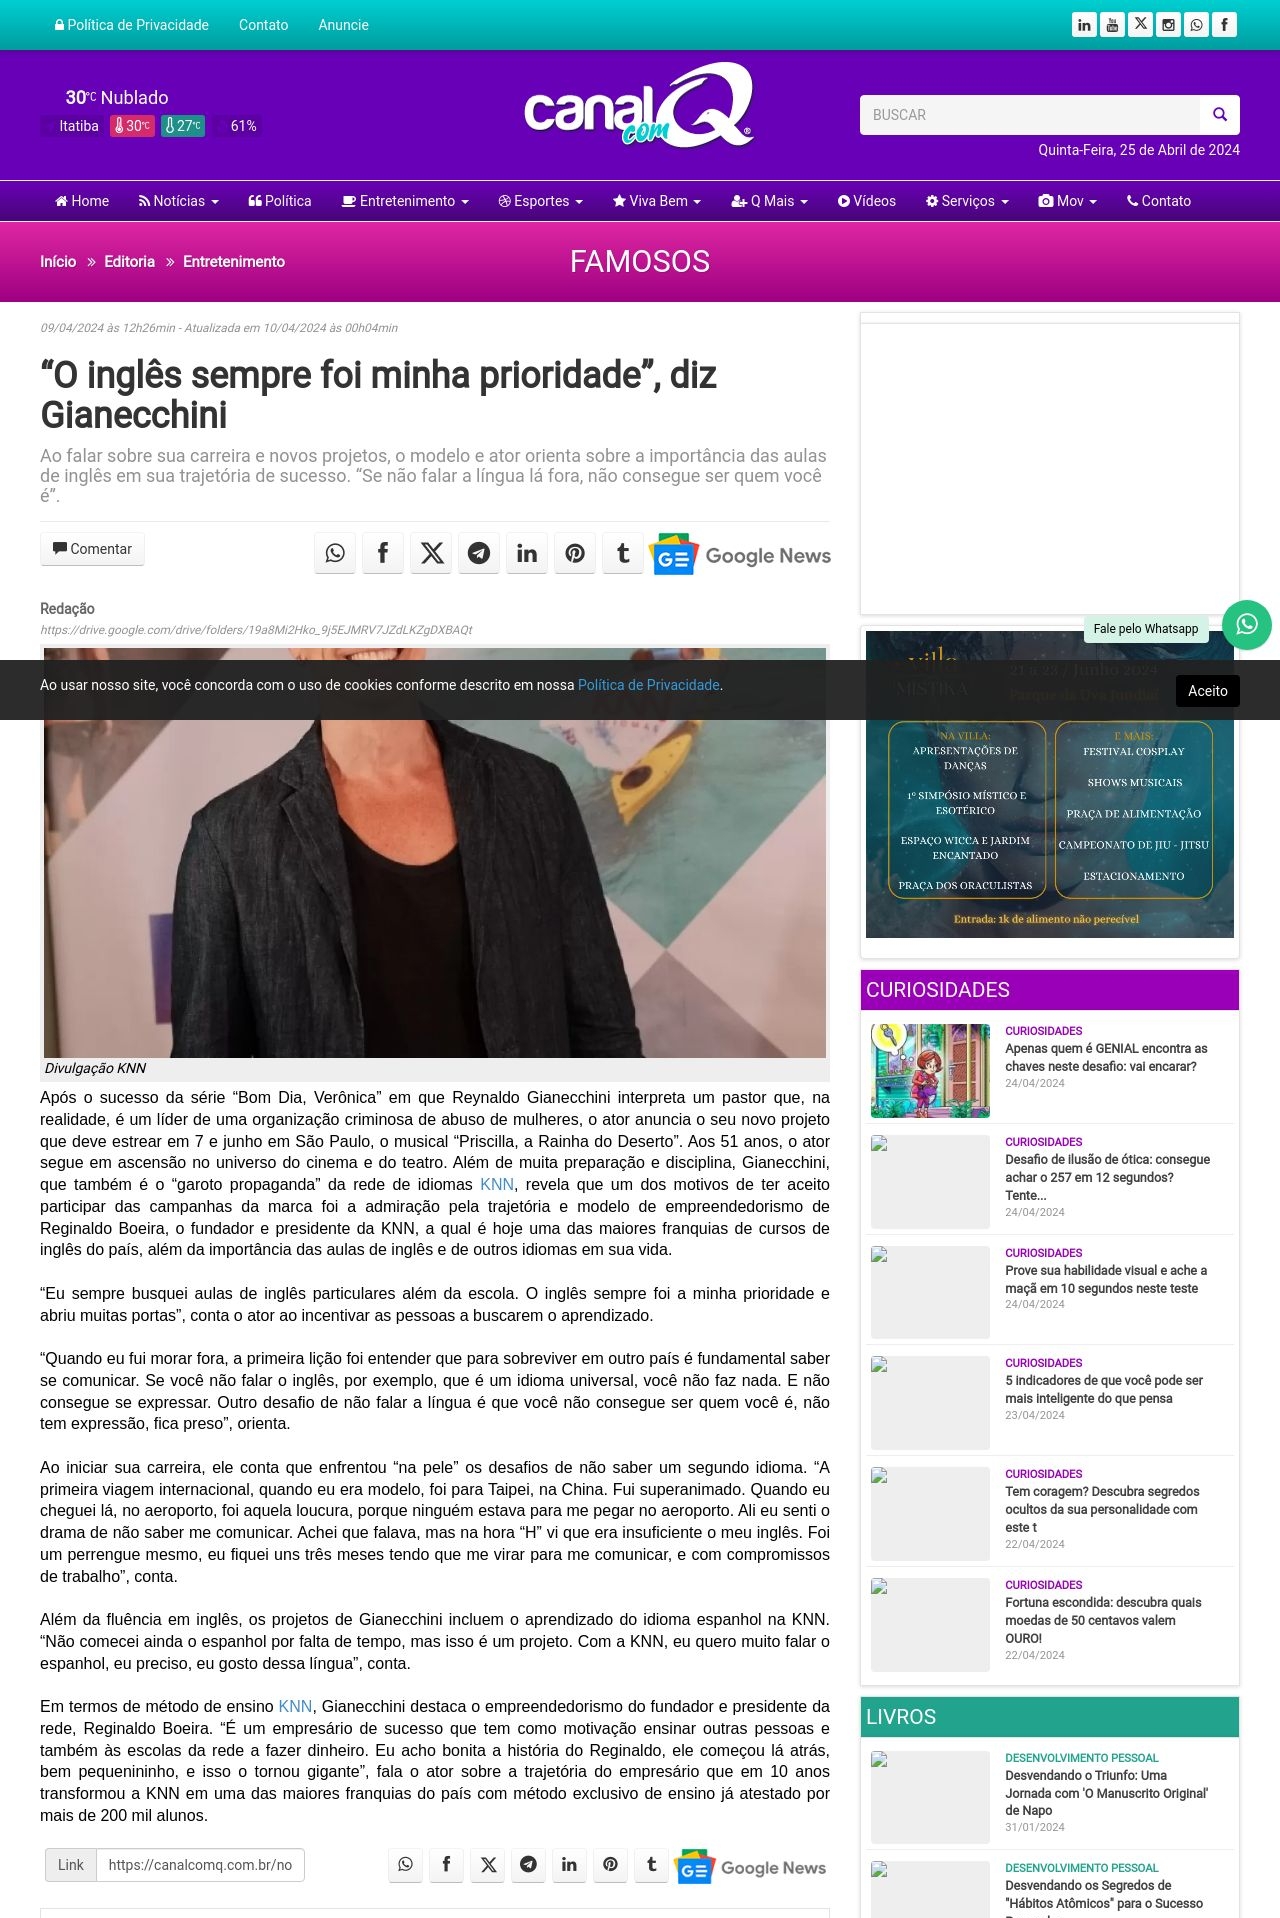Click the search magnifier button
The width and height of the screenshot is (1280, 1918).
click(1220, 115)
